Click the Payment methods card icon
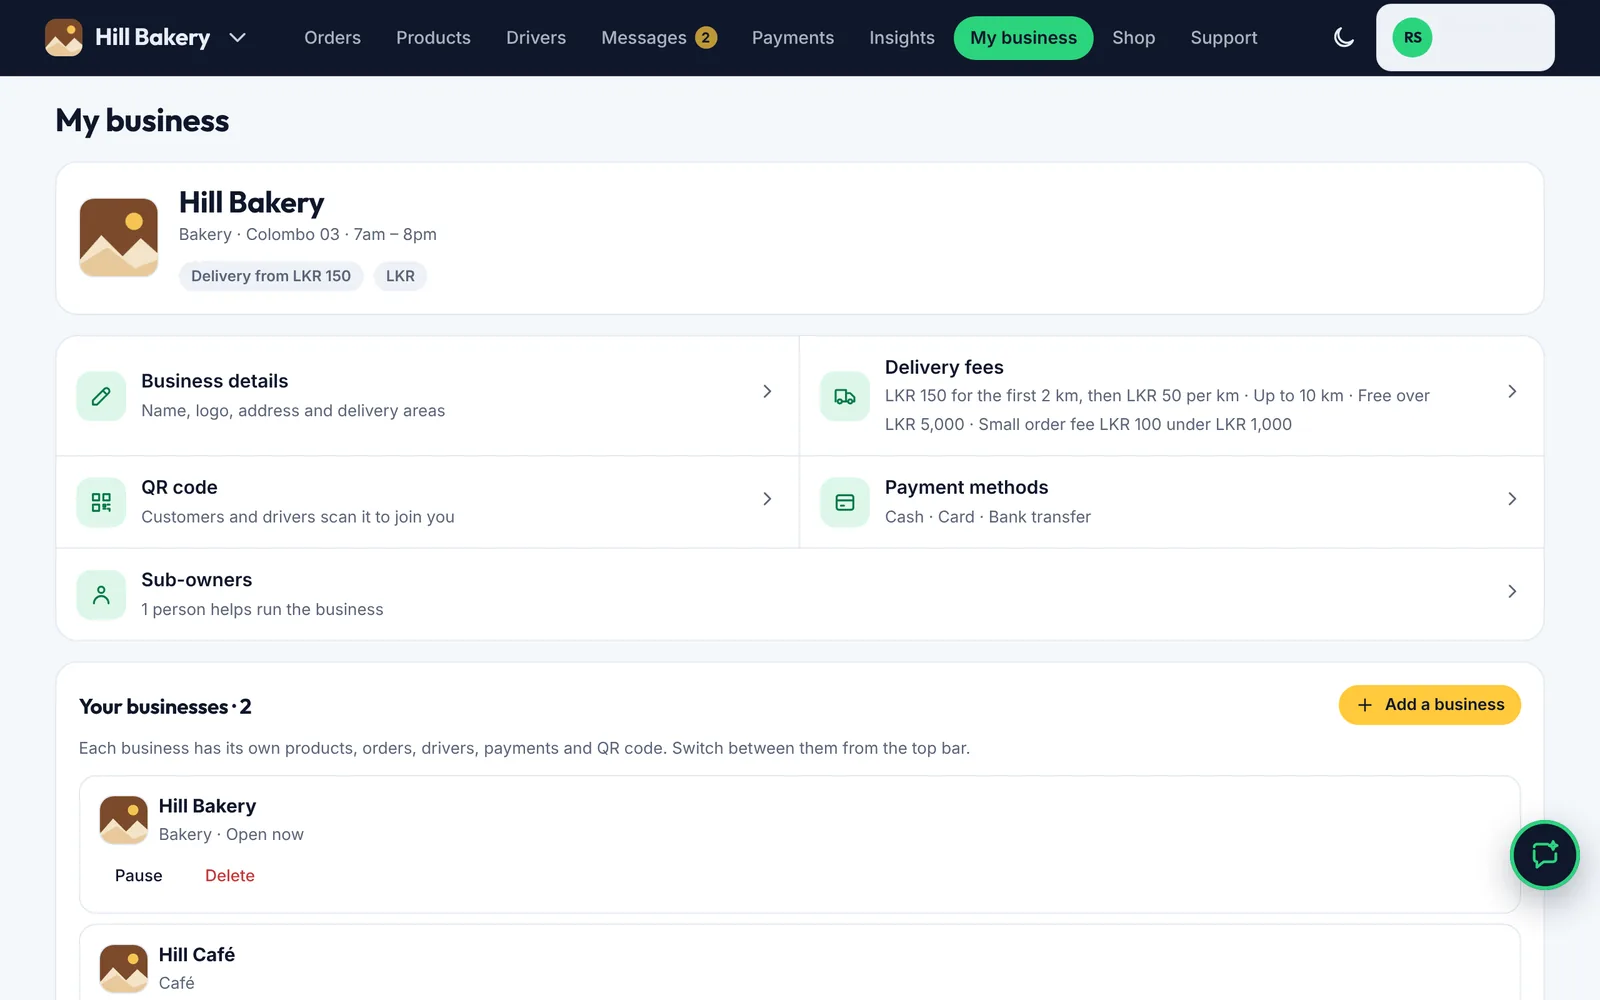 pos(845,502)
